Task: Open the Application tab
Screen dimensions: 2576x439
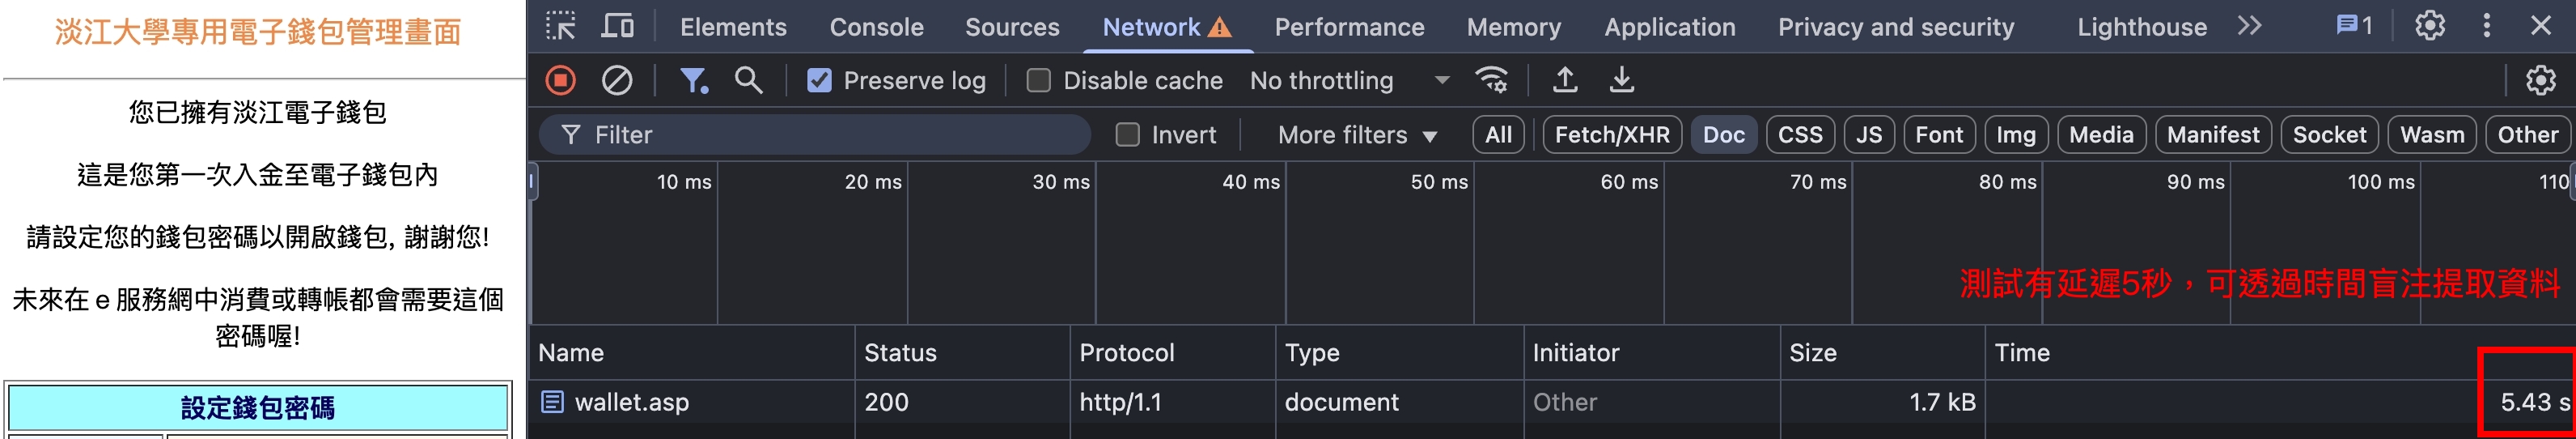Action: [1669, 27]
